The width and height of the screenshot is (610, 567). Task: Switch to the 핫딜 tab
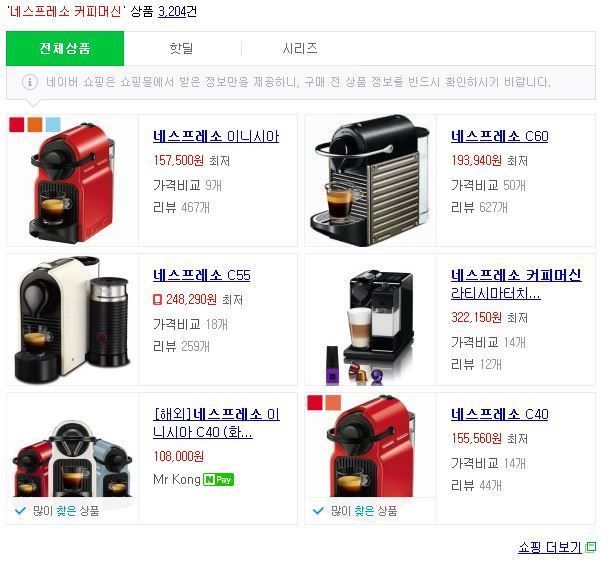[x=181, y=48]
